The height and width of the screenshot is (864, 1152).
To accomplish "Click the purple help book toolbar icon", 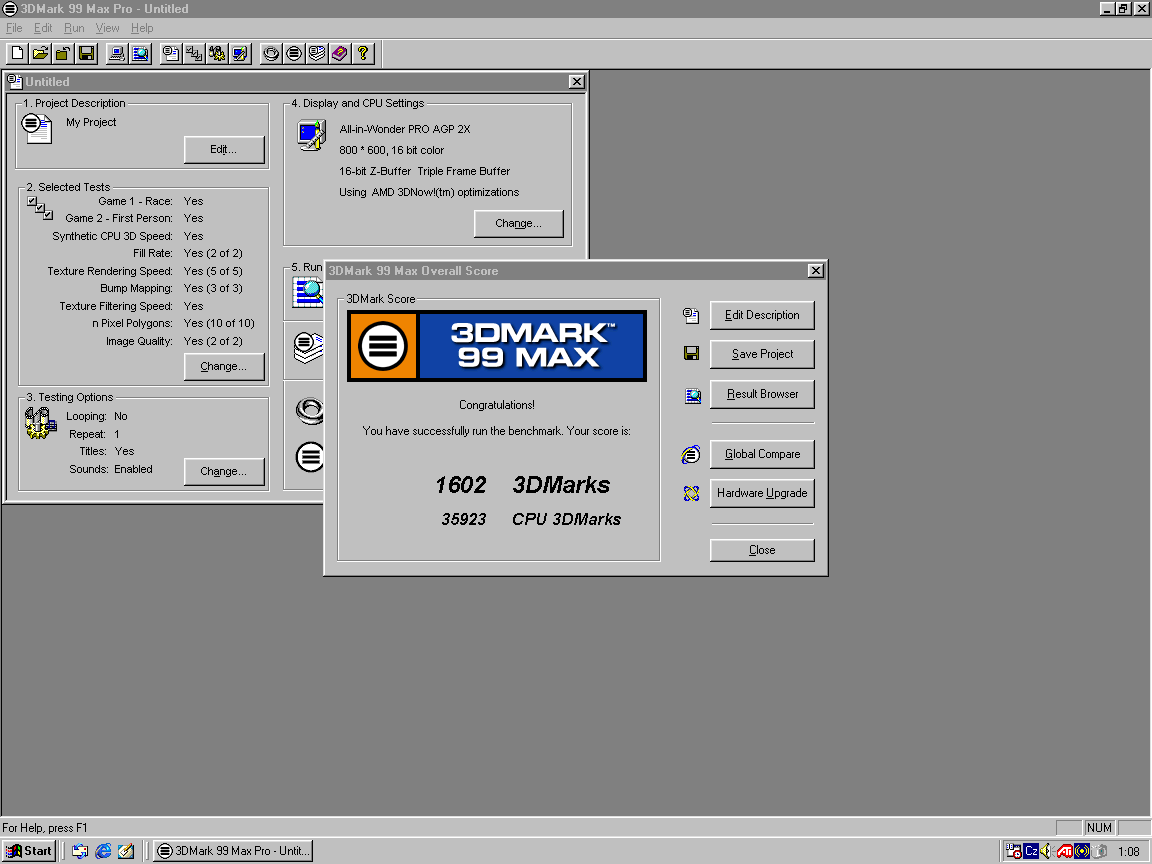I will [x=340, y=53].
